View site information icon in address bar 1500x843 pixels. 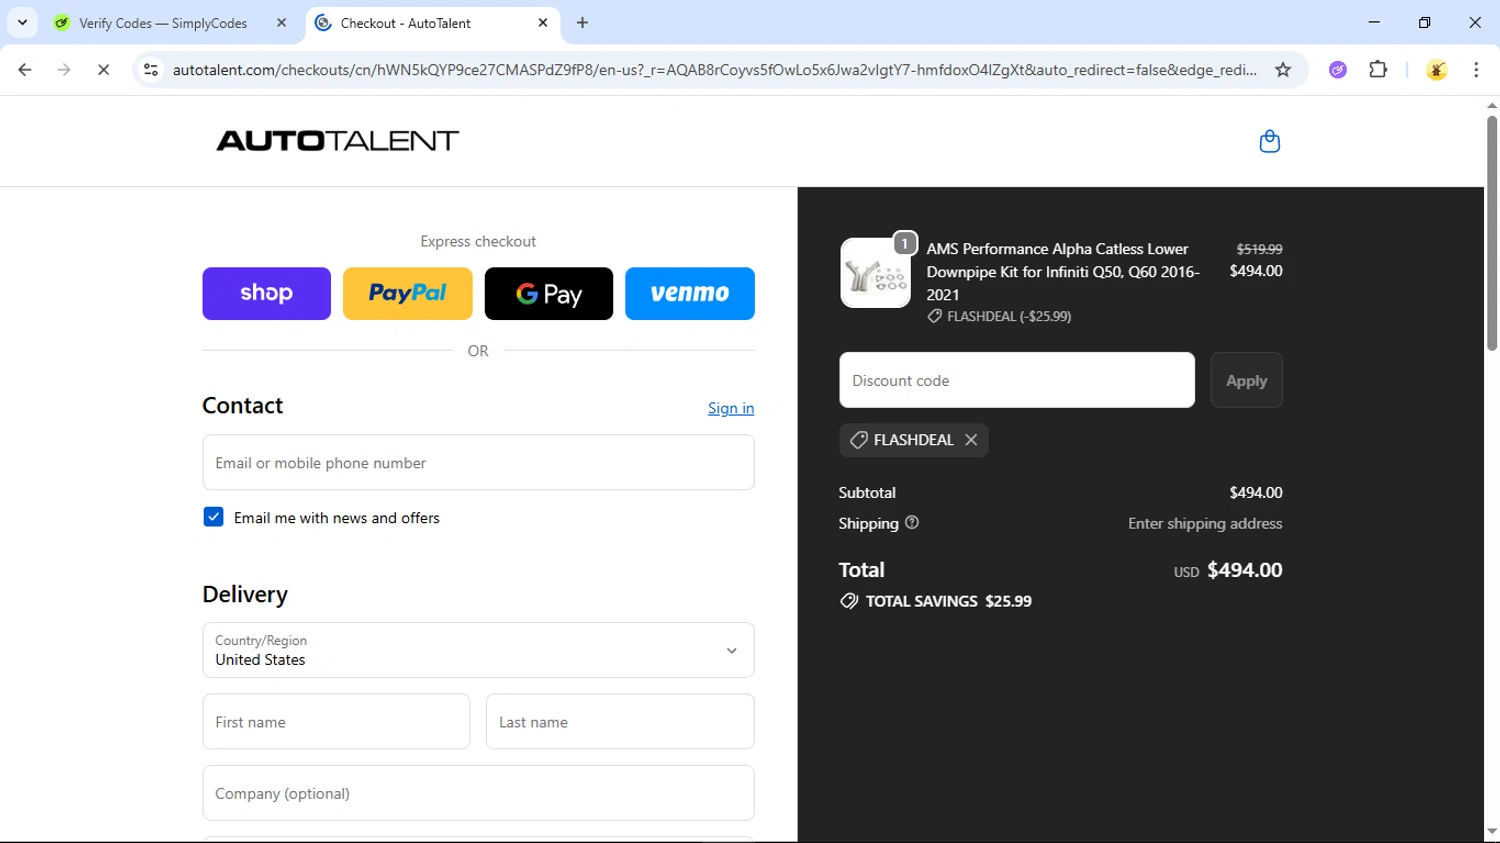[151, 70]
